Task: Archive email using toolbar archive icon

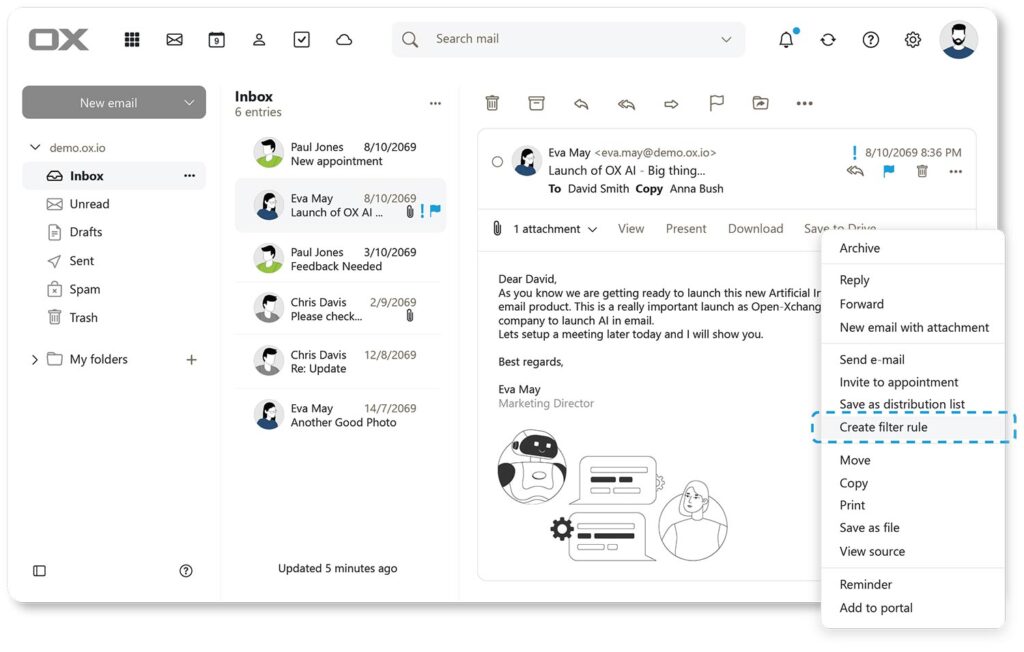Action: click(x=537, y=103)
